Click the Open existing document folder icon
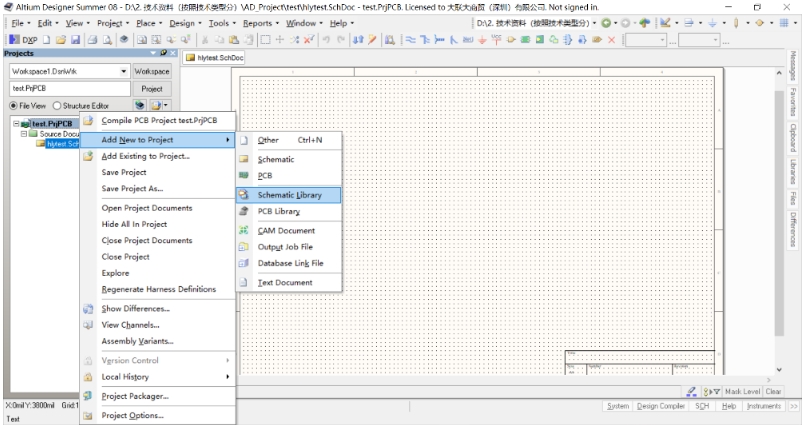 click(61, 39)
